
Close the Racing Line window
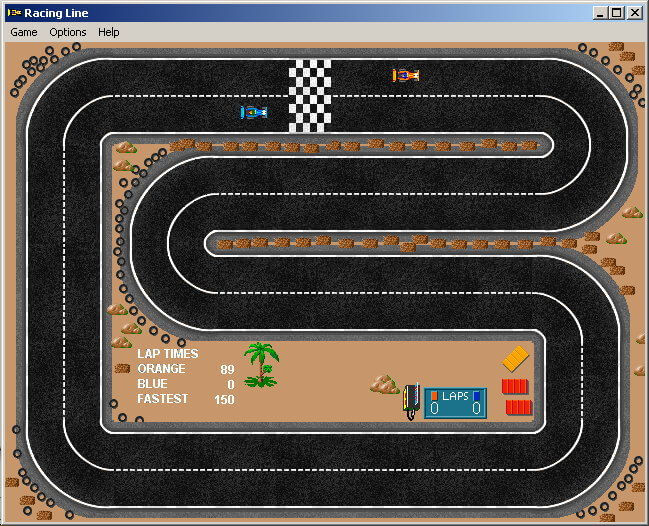tap(635, 13)
